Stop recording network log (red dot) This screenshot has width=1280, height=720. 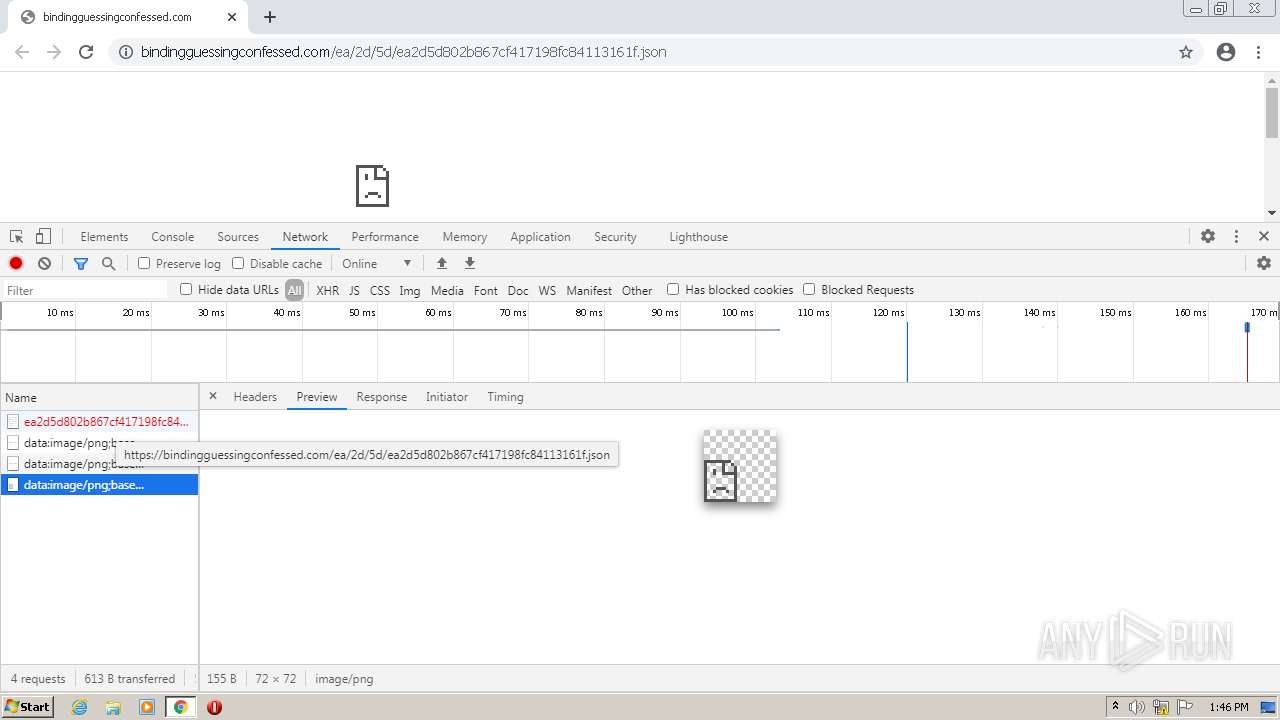click(x=16, y=263)
